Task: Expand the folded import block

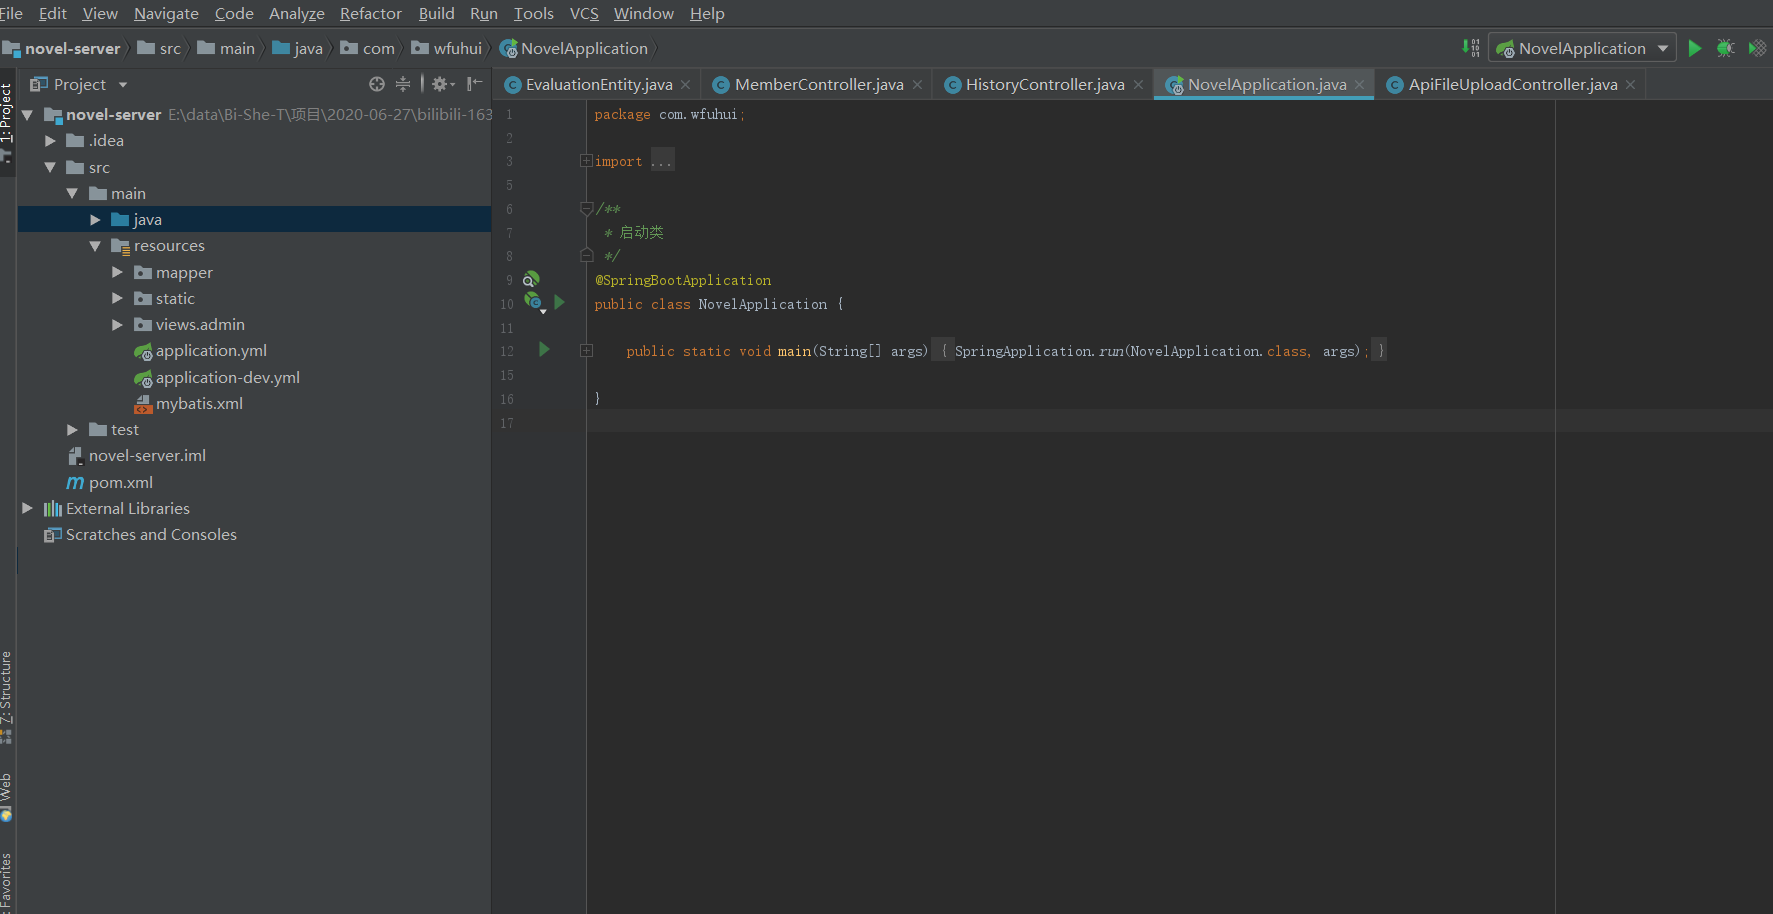Action: point(586,160)
